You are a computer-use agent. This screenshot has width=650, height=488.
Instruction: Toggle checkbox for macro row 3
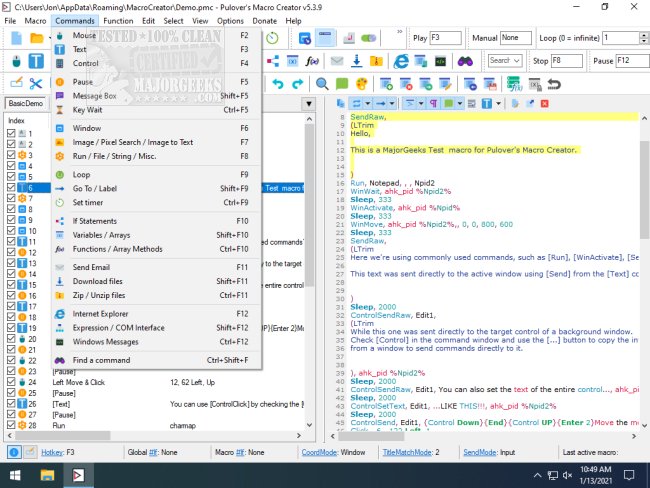pyautogui.click(x=11, y=155)
